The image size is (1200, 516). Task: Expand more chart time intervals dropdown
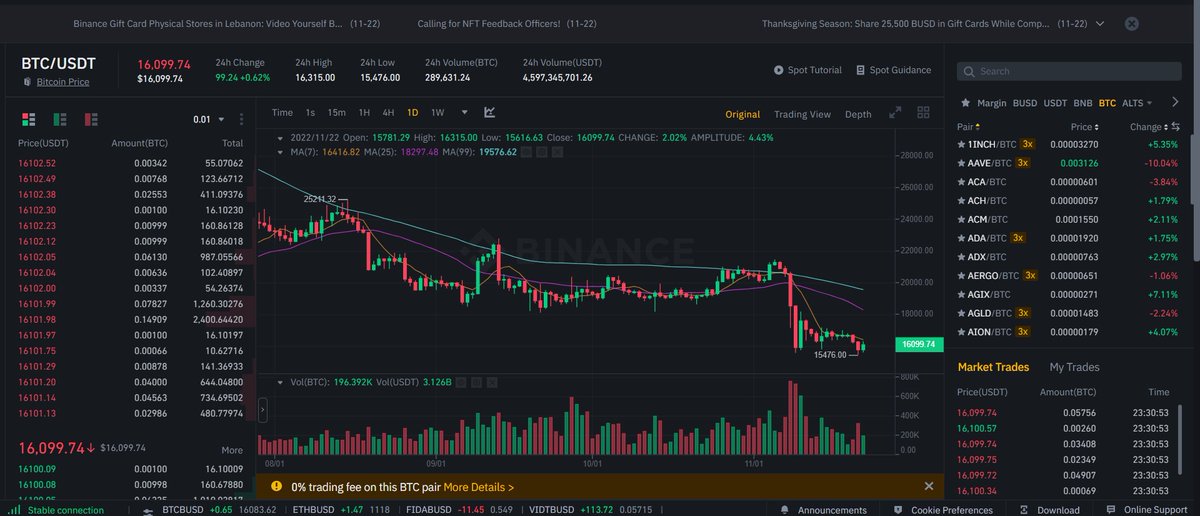click(x=464, y=113)
